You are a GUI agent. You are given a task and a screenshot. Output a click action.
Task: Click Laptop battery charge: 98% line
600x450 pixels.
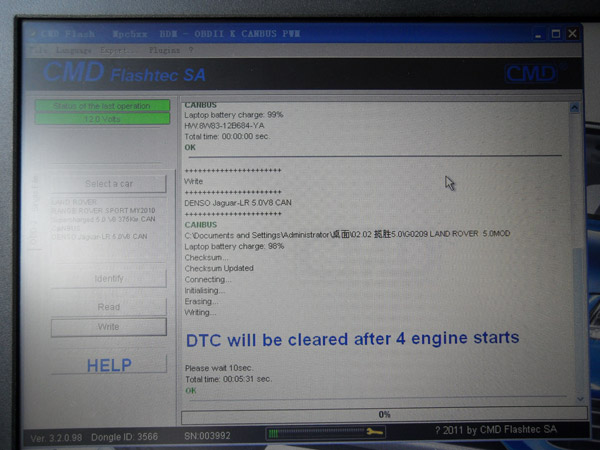coord(234,246)
